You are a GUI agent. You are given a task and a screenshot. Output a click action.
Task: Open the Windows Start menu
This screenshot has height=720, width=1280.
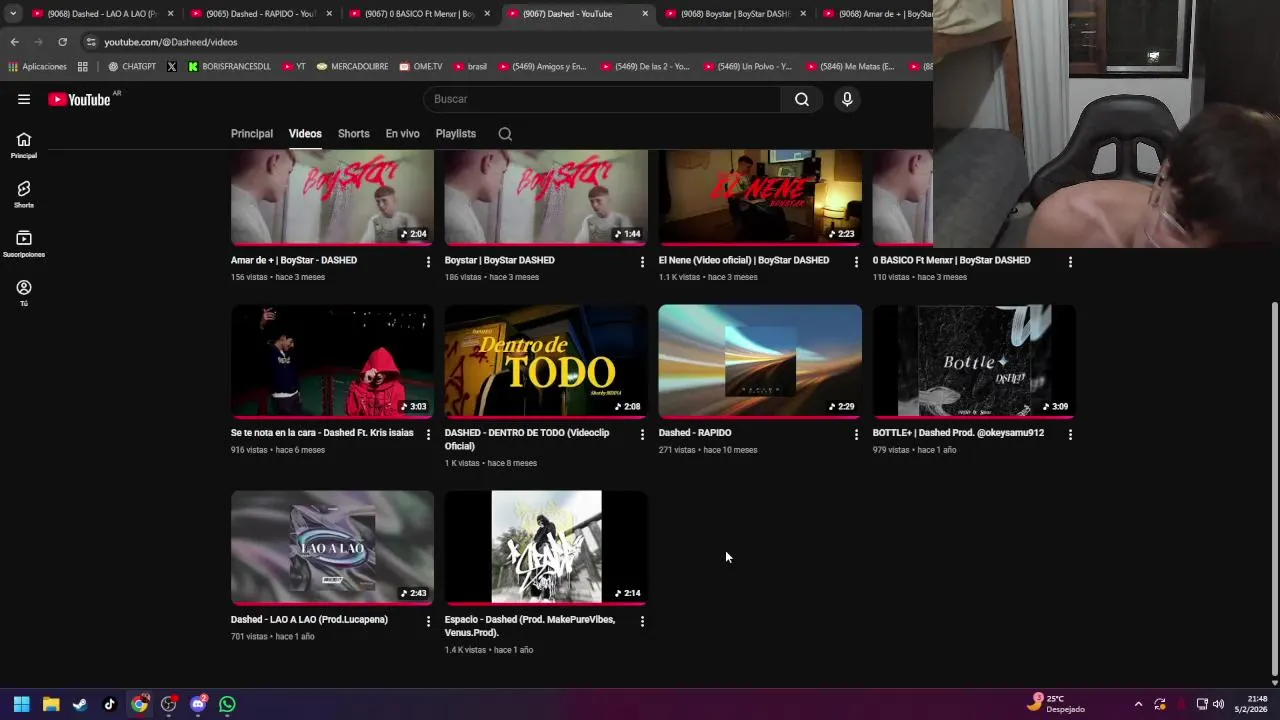[21, 704]
